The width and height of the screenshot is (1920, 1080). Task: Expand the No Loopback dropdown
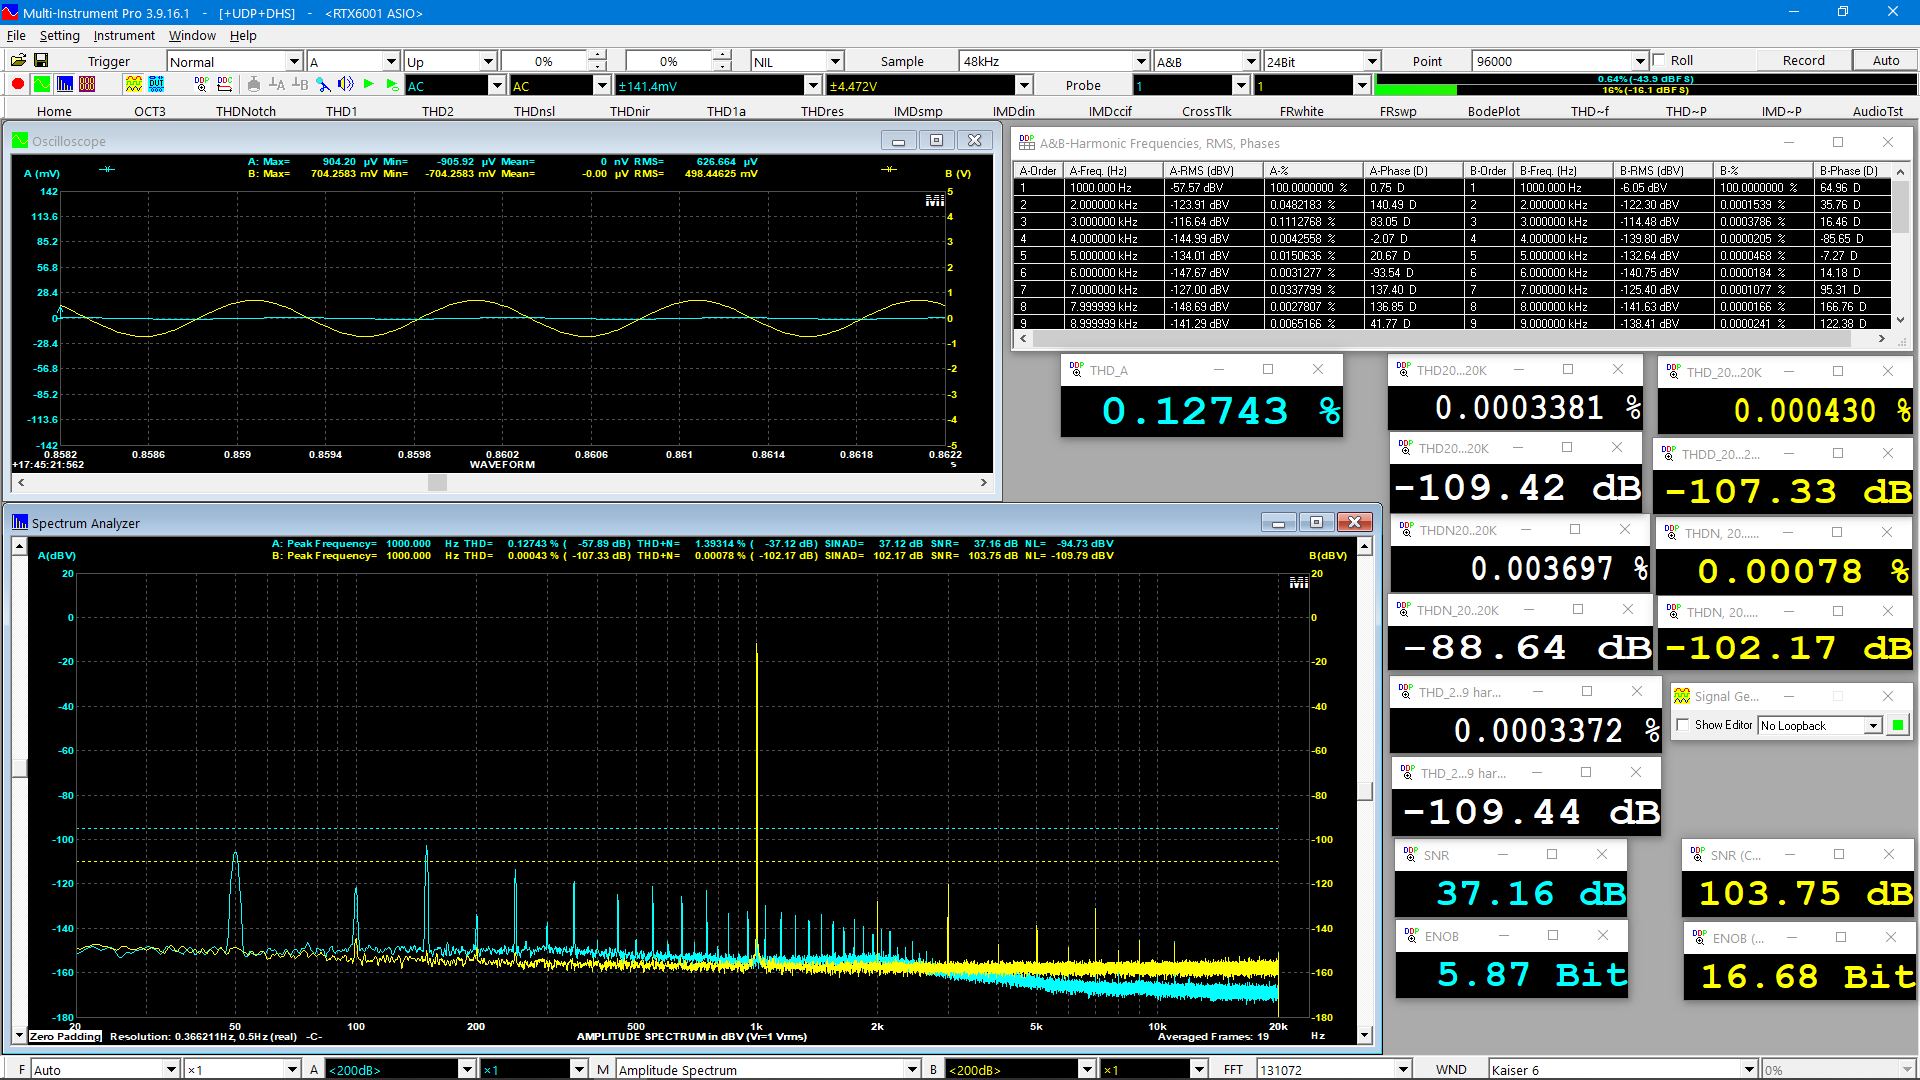pyautogui.click(x=1872, y=725)
